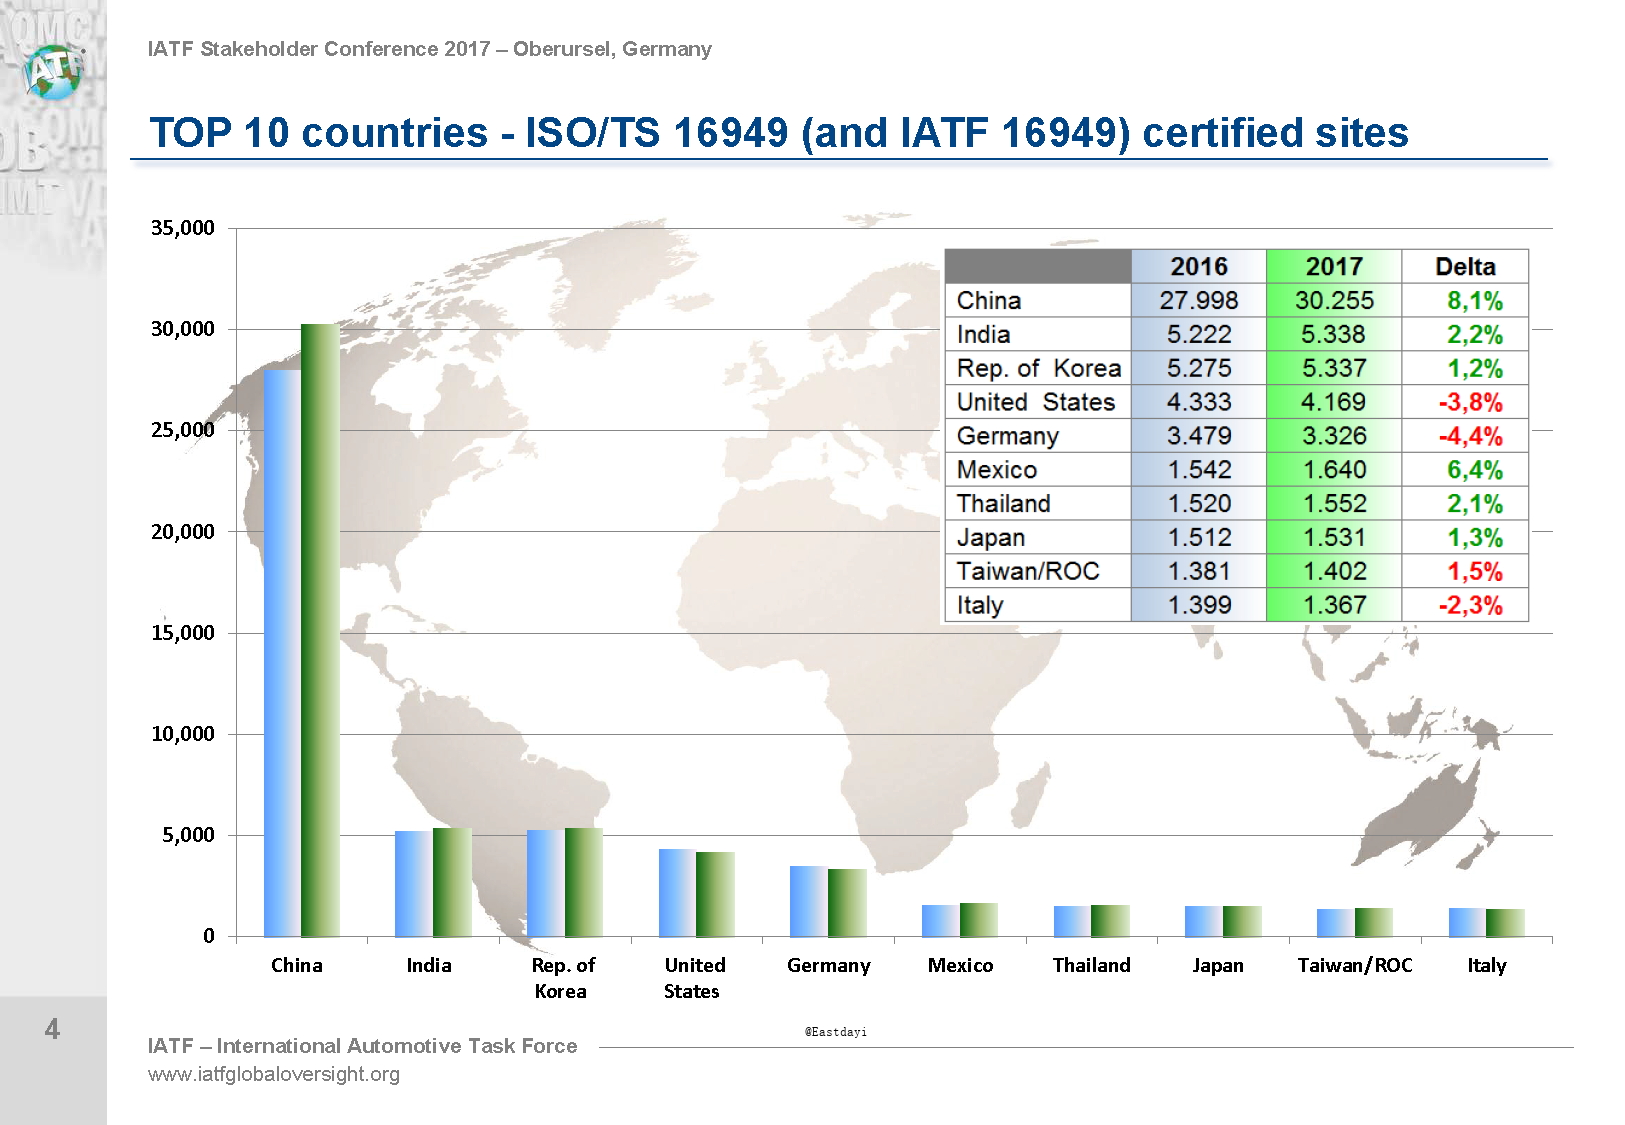Select United States' green 2017 bar
Screen dimensions: 1625x1125
716,894
